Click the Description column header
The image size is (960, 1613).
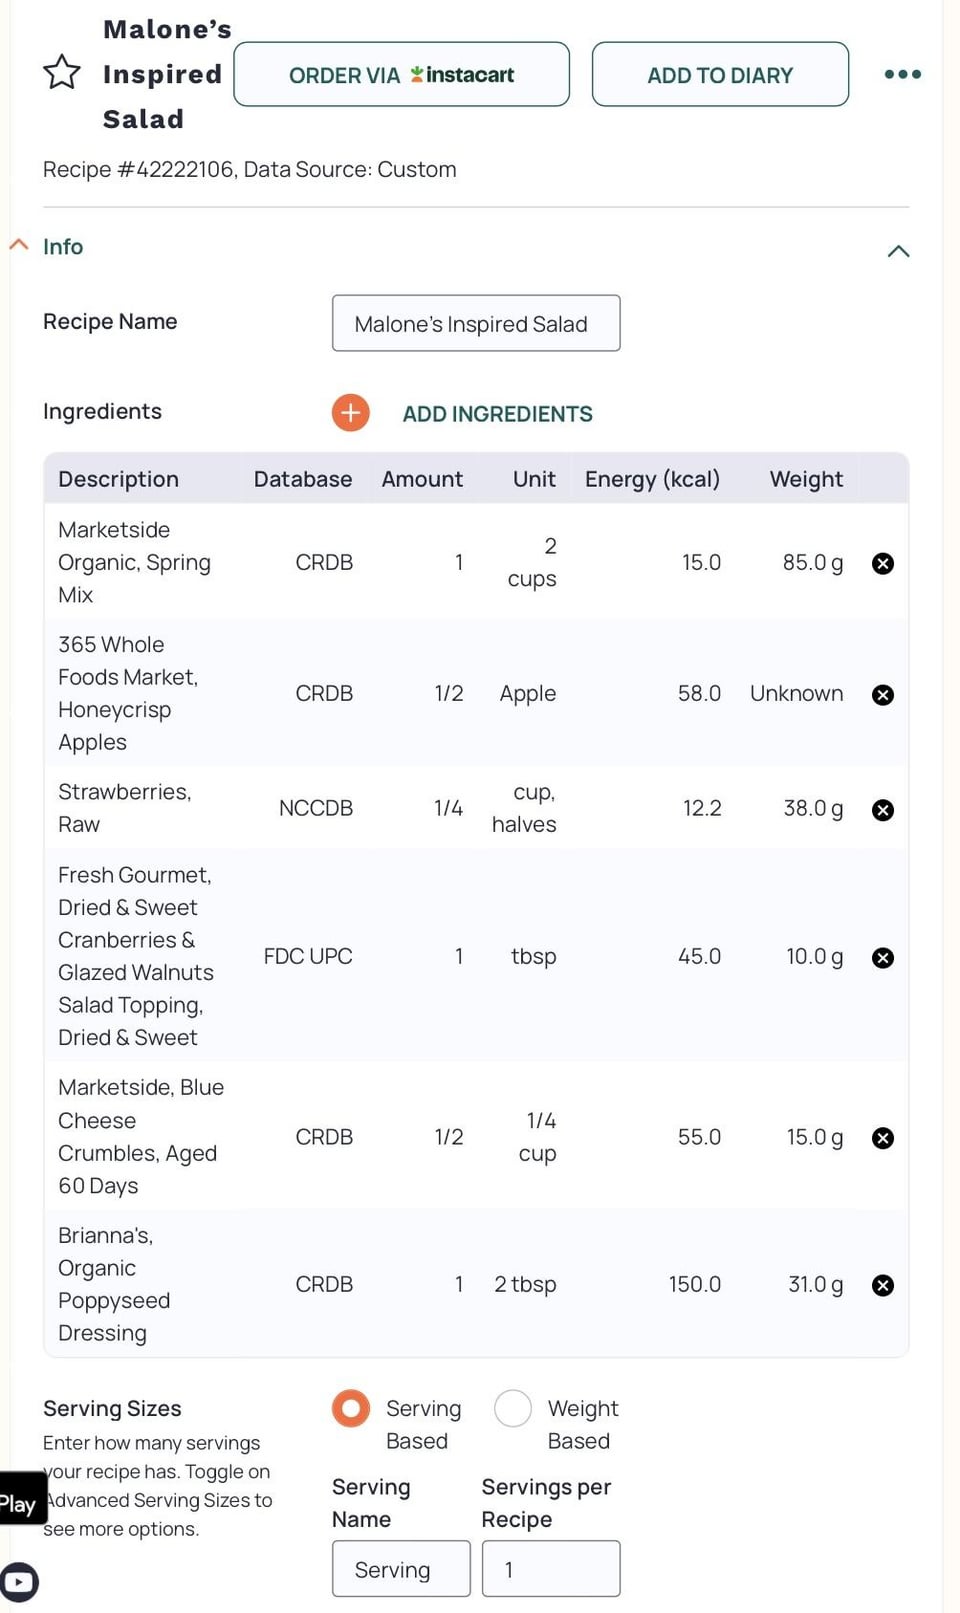click(118, 479)
